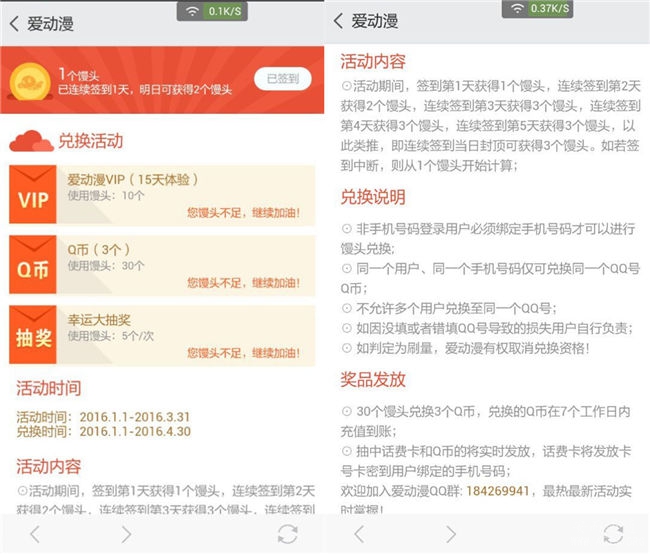This screenshot has width=650, height=554.
Task: Tap the left screen browser forward arrow
Action: point(126,535)
